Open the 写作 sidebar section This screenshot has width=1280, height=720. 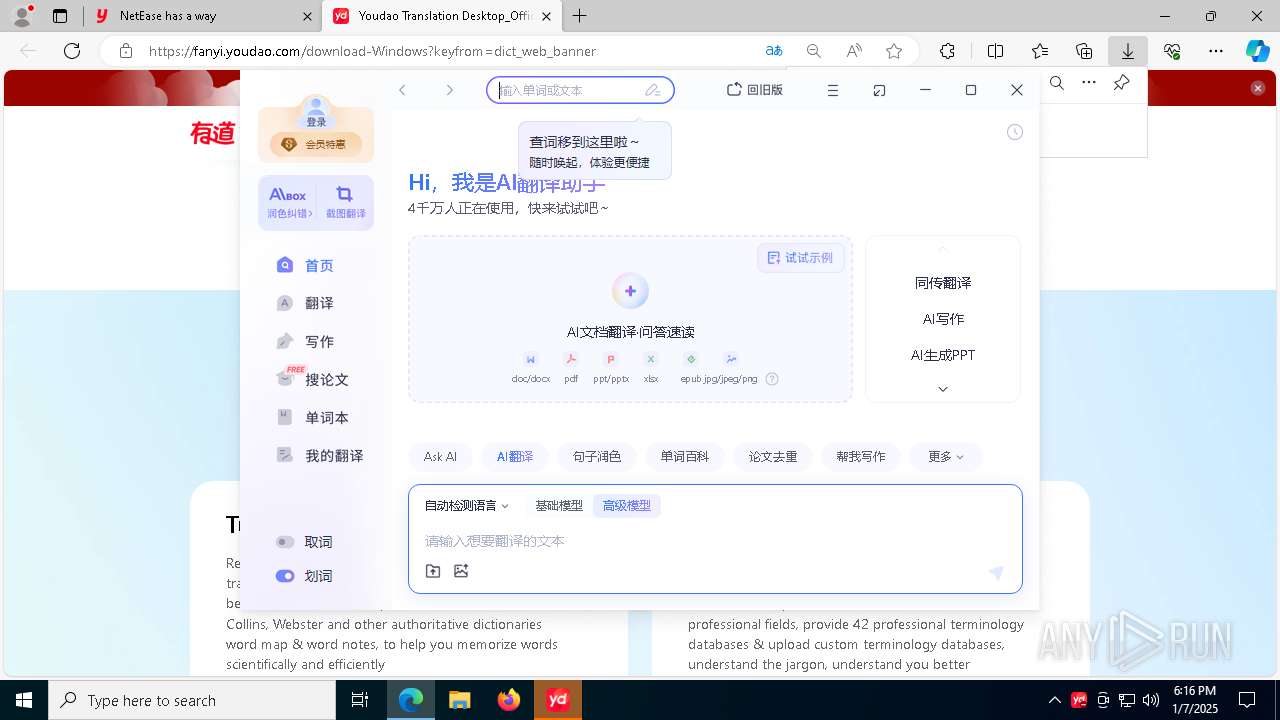tap(306, 341)
